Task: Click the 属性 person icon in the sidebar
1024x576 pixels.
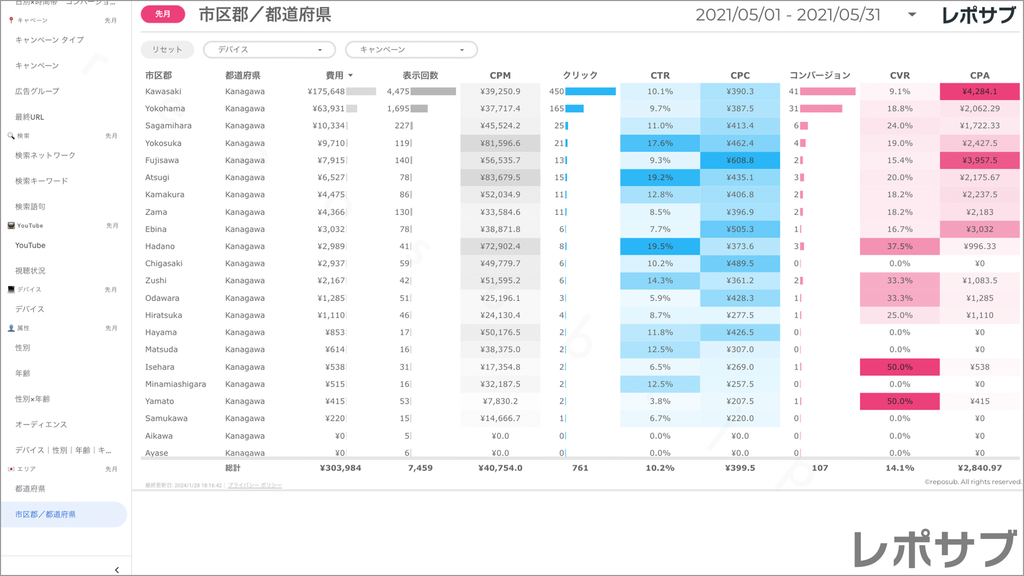Action: (9, 328)
